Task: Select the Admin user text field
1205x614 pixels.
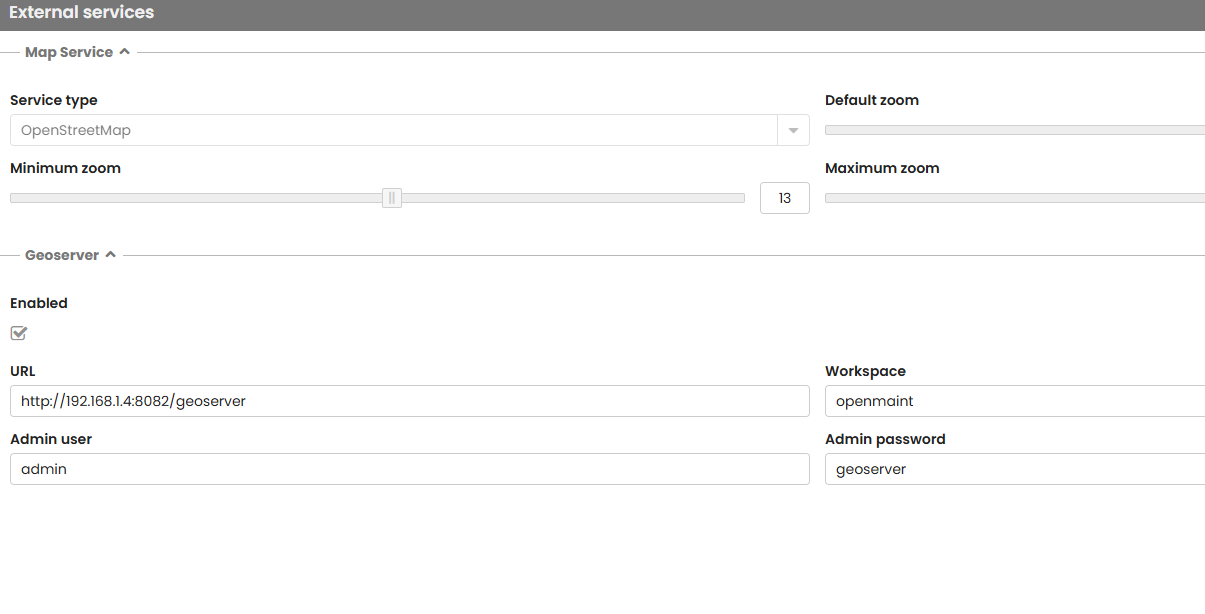Action: pyautogui.click(x=409, y=469)
